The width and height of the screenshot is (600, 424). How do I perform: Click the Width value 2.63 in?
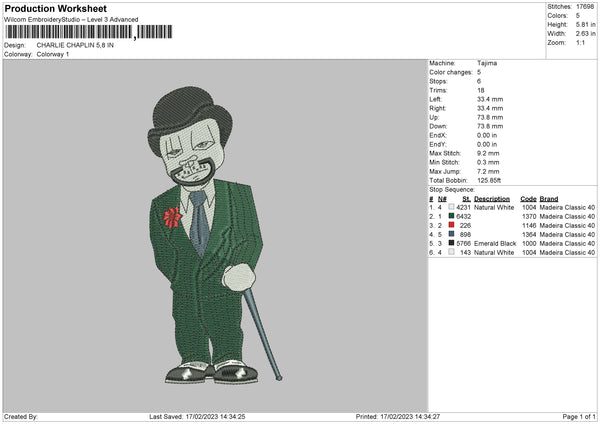[585, 34]
